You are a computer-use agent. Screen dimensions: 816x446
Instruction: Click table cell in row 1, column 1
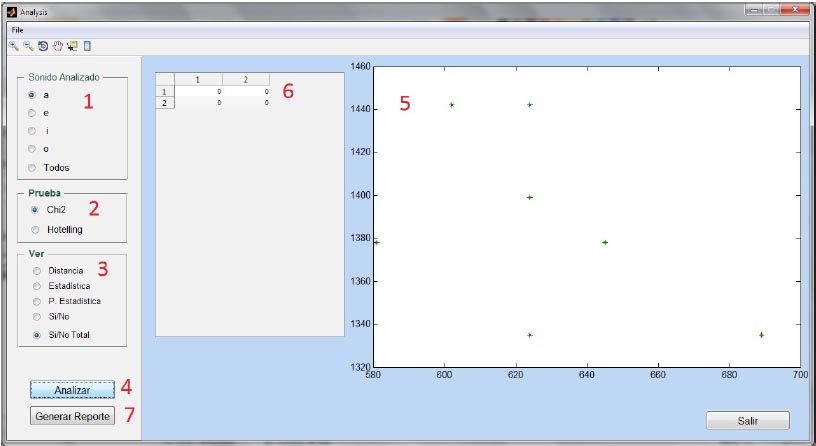pyautogui.click(x=197, y=91)
